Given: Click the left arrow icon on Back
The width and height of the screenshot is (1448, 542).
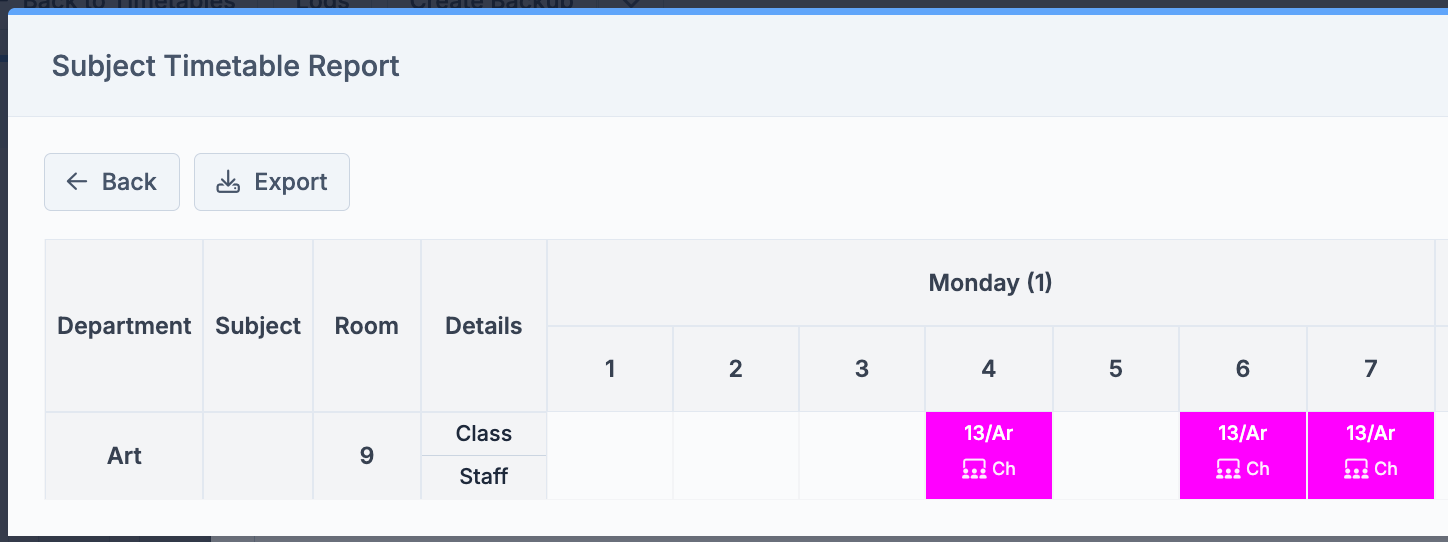Looking at the screenshot, I should [77, 182].
